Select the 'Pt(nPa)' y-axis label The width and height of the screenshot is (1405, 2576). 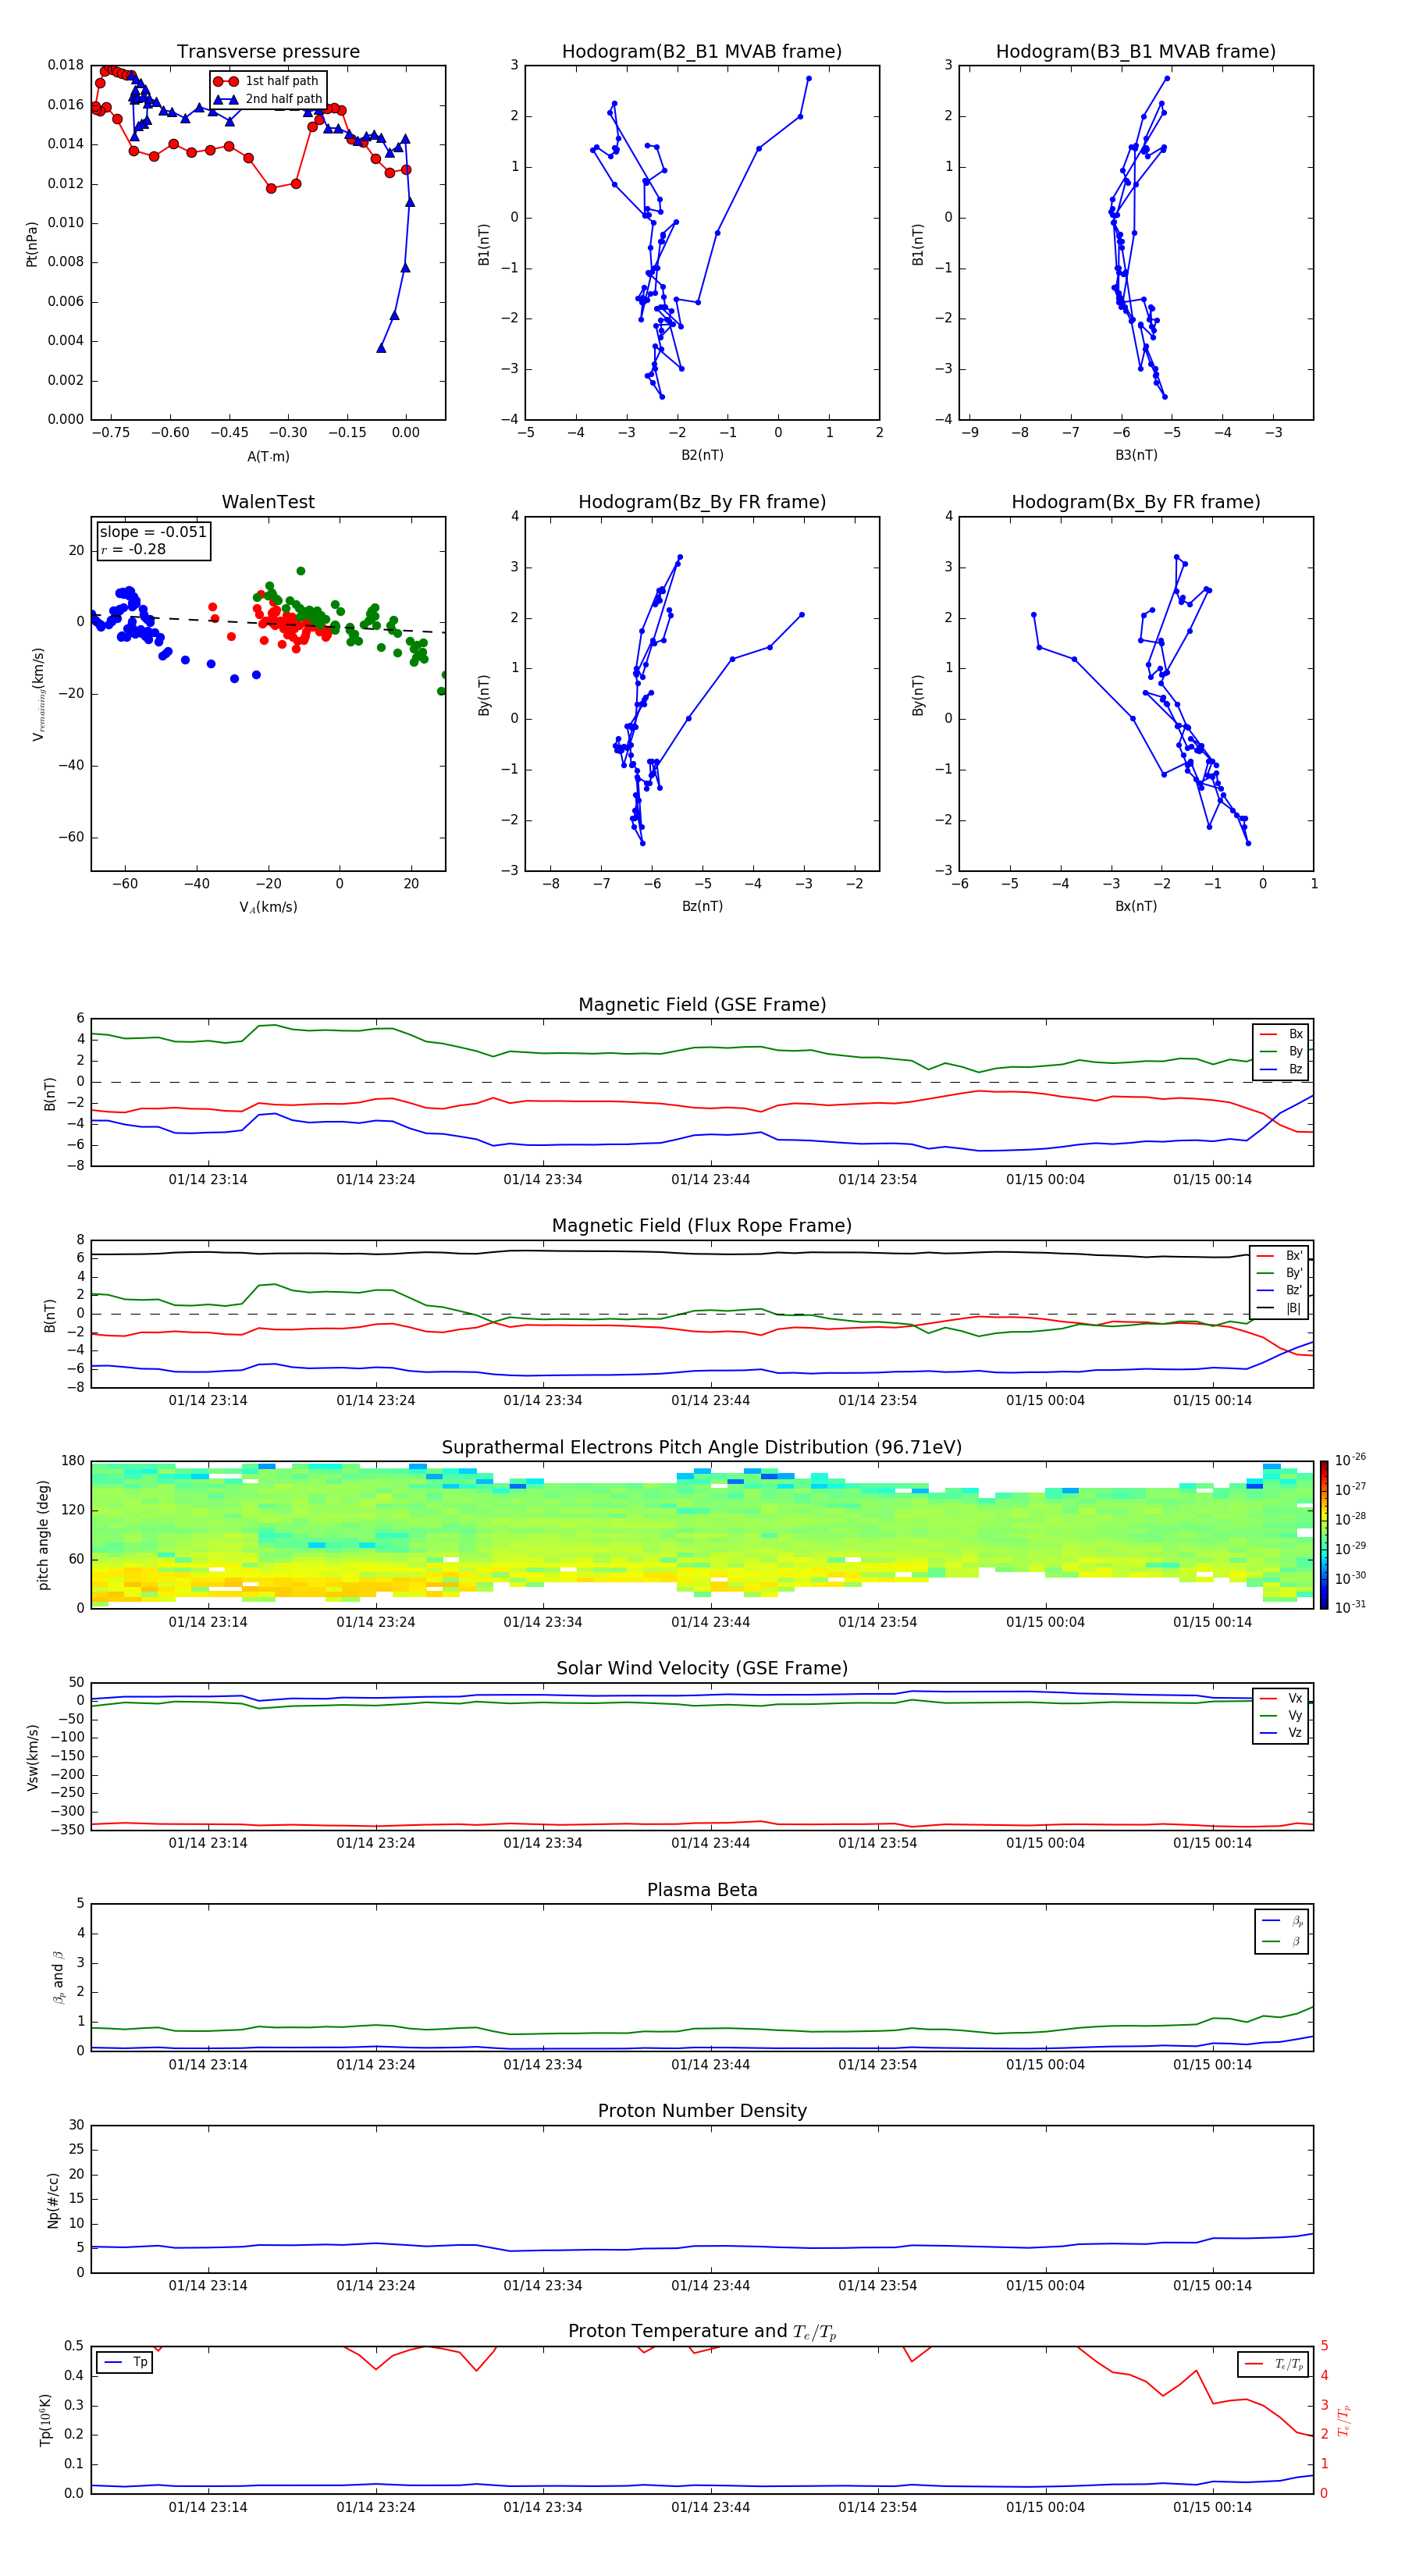(32, 244)
